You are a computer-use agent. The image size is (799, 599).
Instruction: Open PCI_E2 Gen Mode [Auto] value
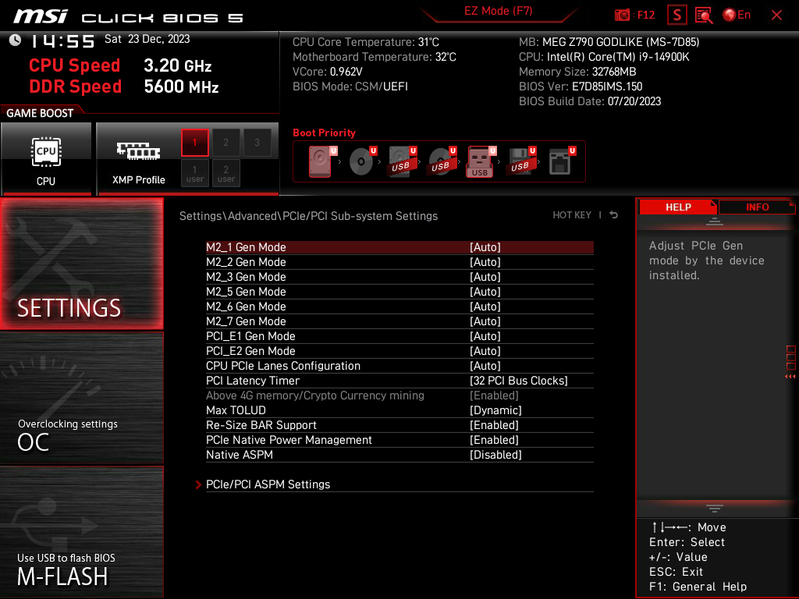(485, 351)
